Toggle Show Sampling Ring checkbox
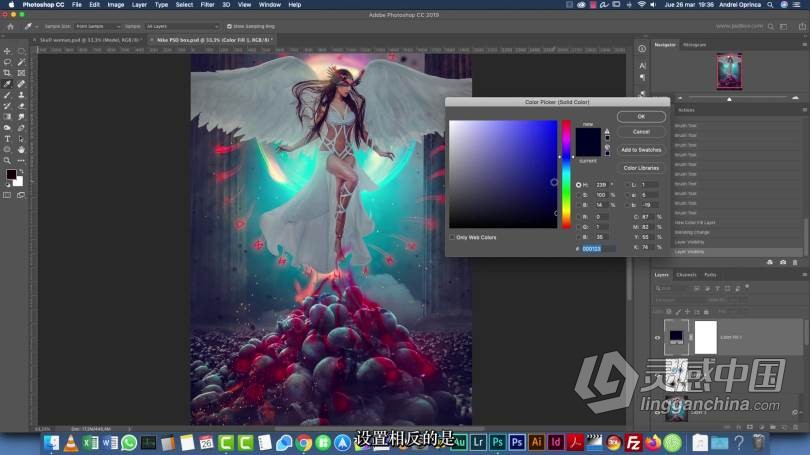This screenshot has width=810, height=455. pyautogui.click(x=229, y=26)
